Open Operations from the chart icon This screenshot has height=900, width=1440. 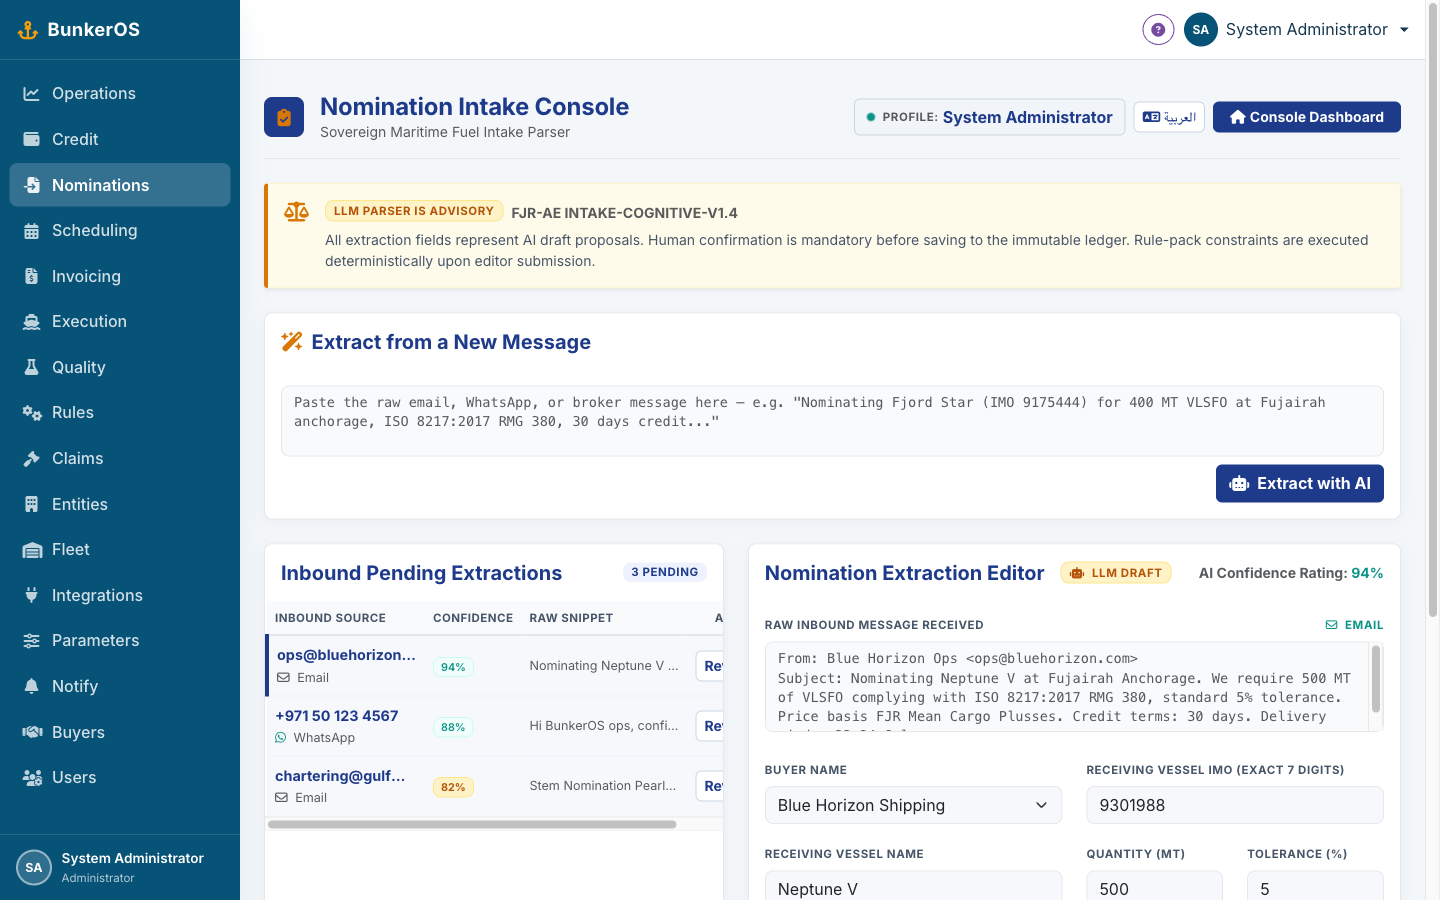(32, 93)
